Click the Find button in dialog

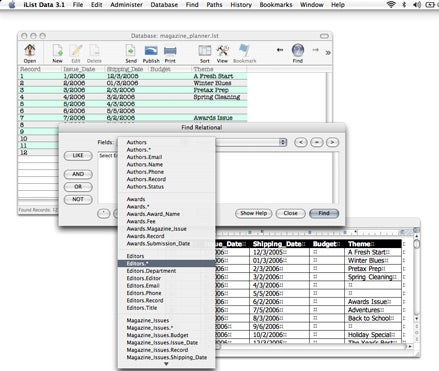click(324, 213)
